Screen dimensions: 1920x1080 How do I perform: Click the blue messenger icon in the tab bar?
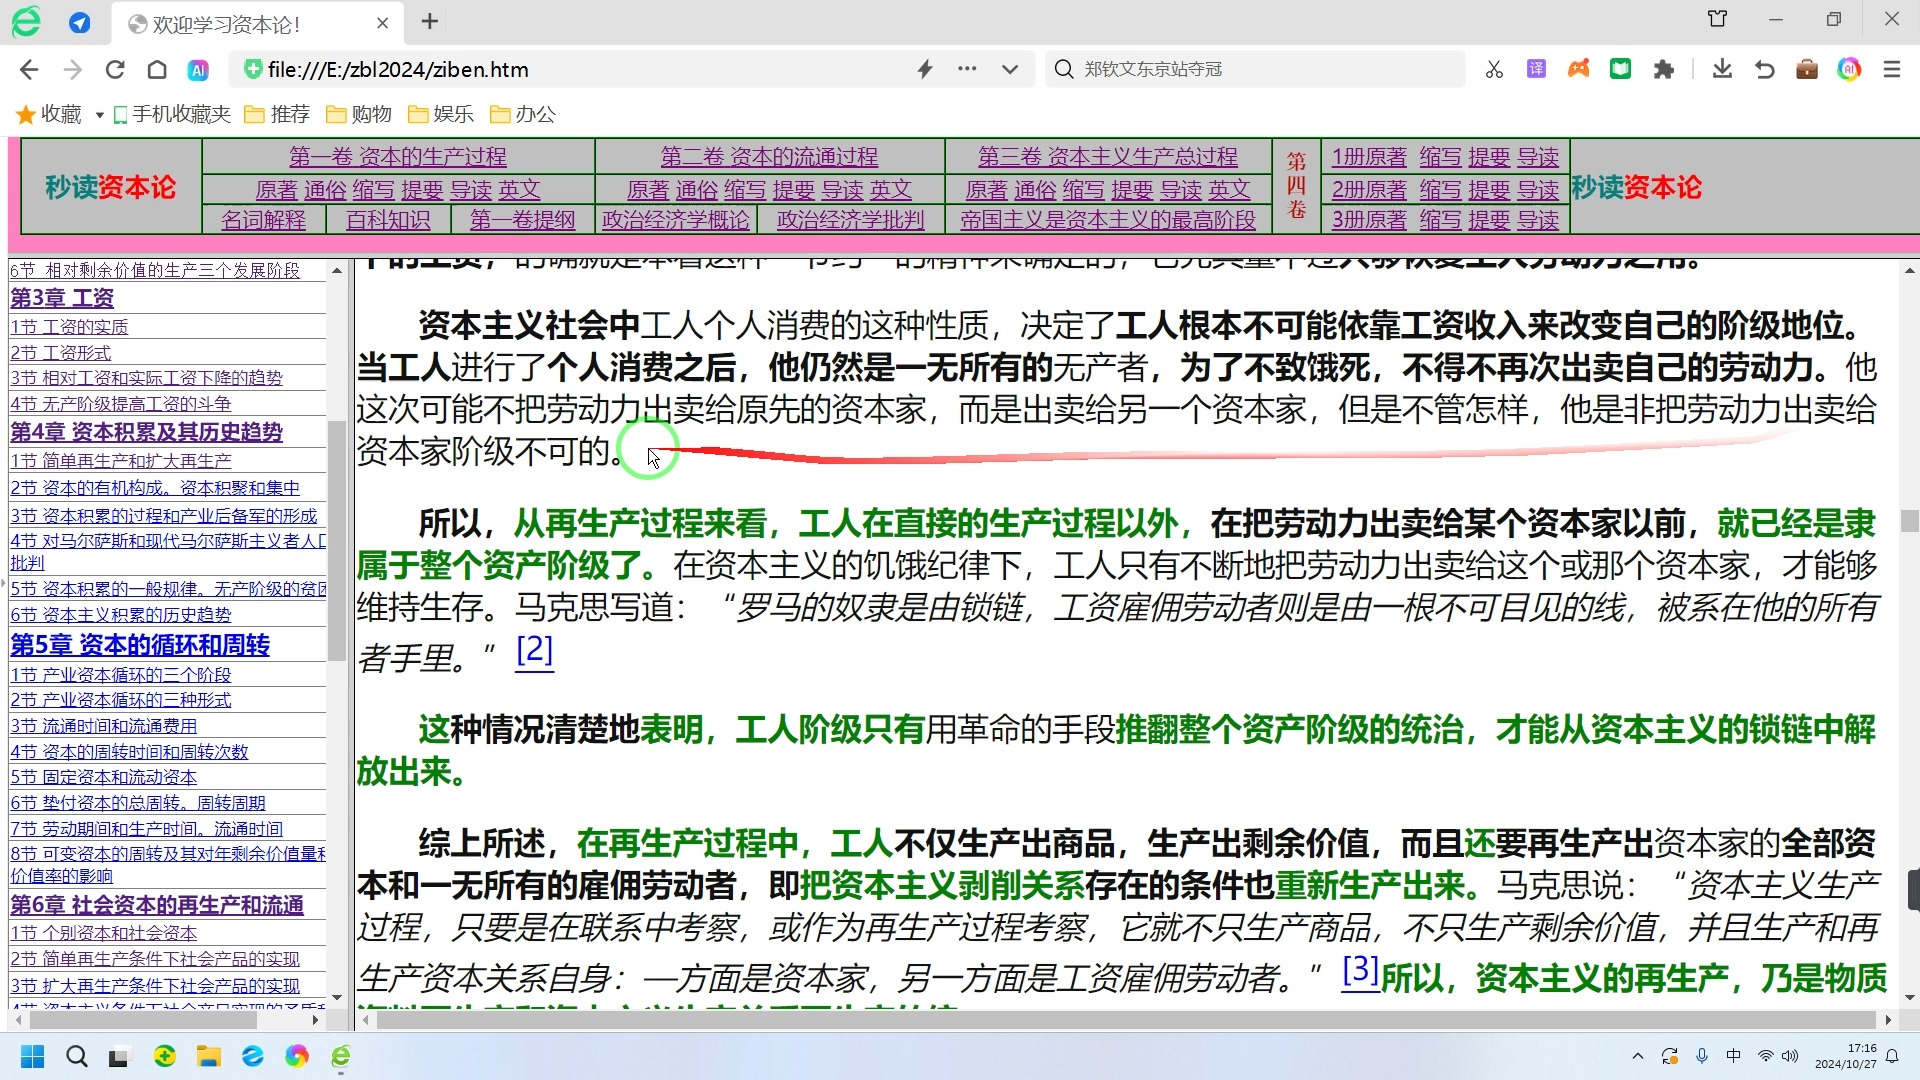click(x=79, y=23)
